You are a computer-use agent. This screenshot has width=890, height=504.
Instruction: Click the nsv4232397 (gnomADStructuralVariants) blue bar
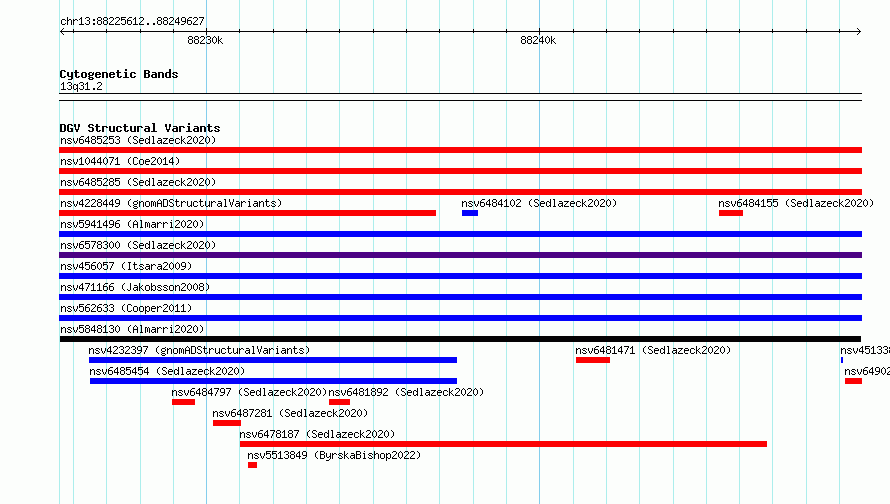point(273,360)
